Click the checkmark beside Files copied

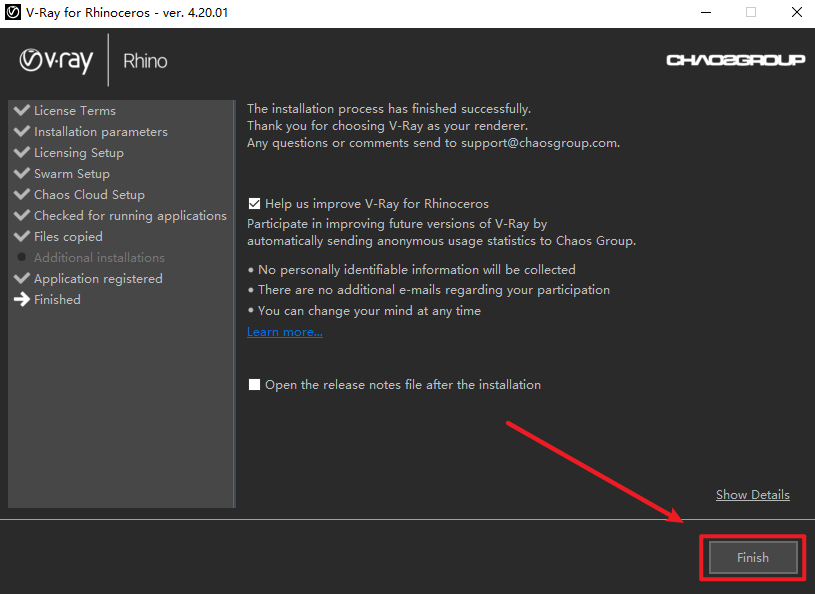tap(22, 236)
